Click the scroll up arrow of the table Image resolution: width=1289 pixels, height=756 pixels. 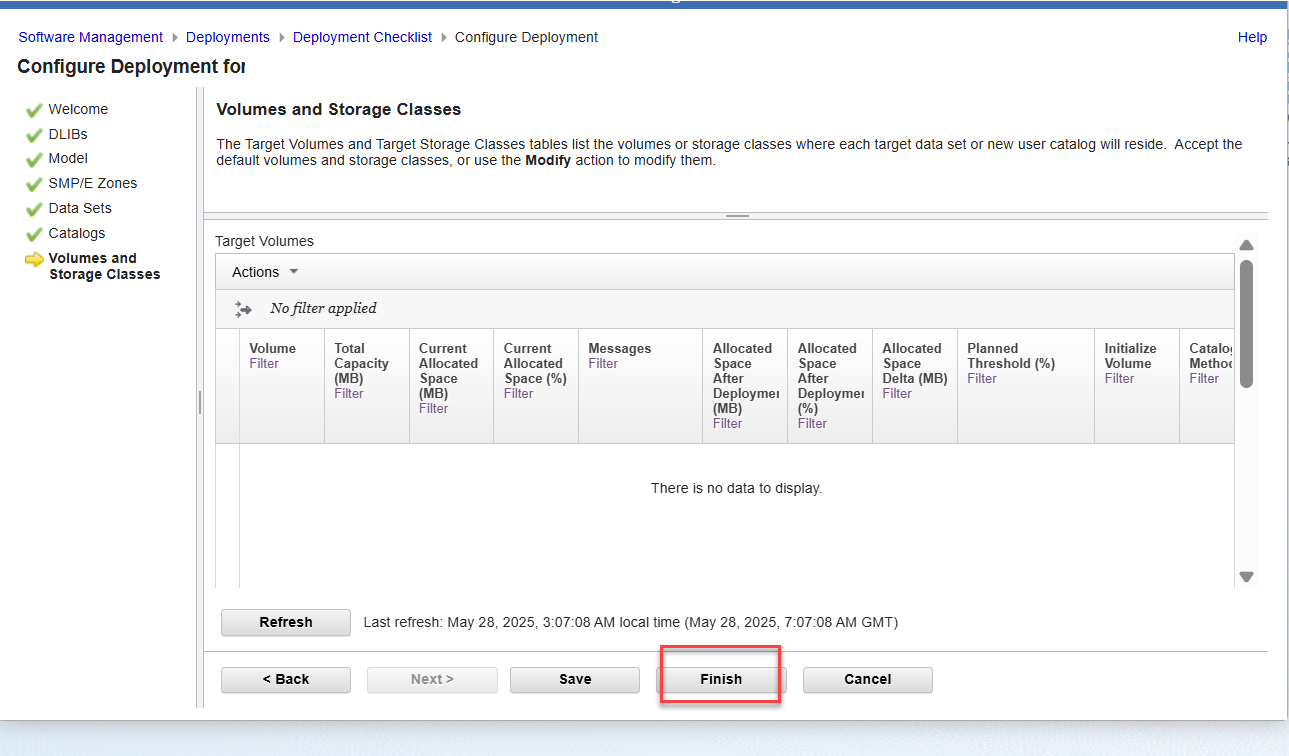point(1246,245)
